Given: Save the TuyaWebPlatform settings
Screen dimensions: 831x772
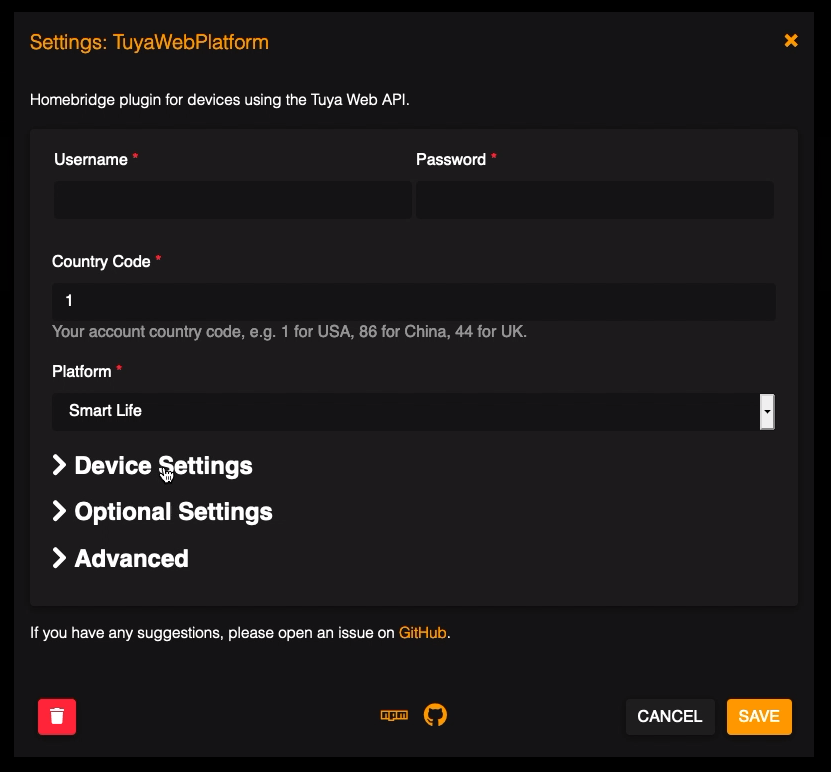Looking at the screenshot, I should [759, 716].
